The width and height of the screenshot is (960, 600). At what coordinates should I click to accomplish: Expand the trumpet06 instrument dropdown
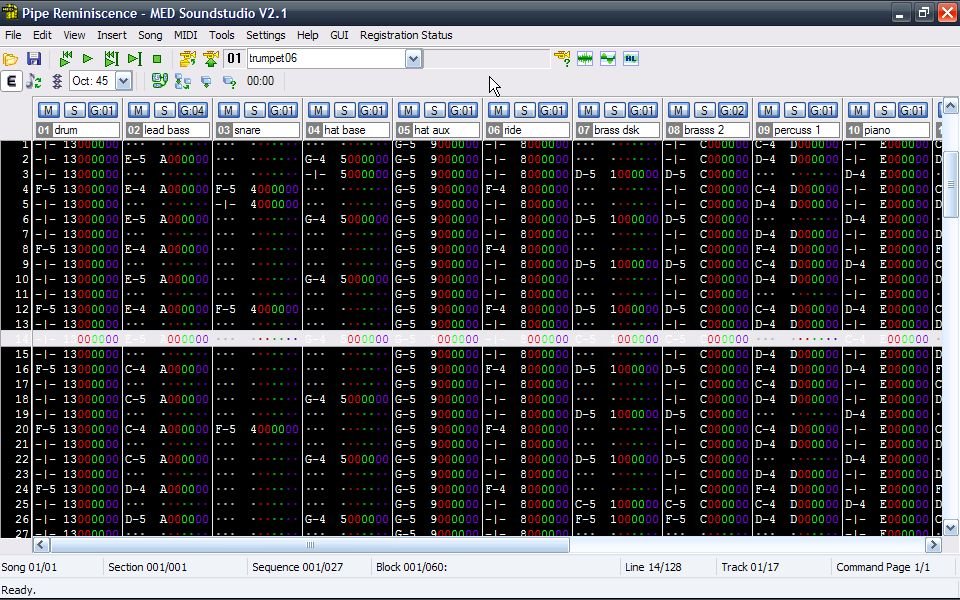pos(413,59)
